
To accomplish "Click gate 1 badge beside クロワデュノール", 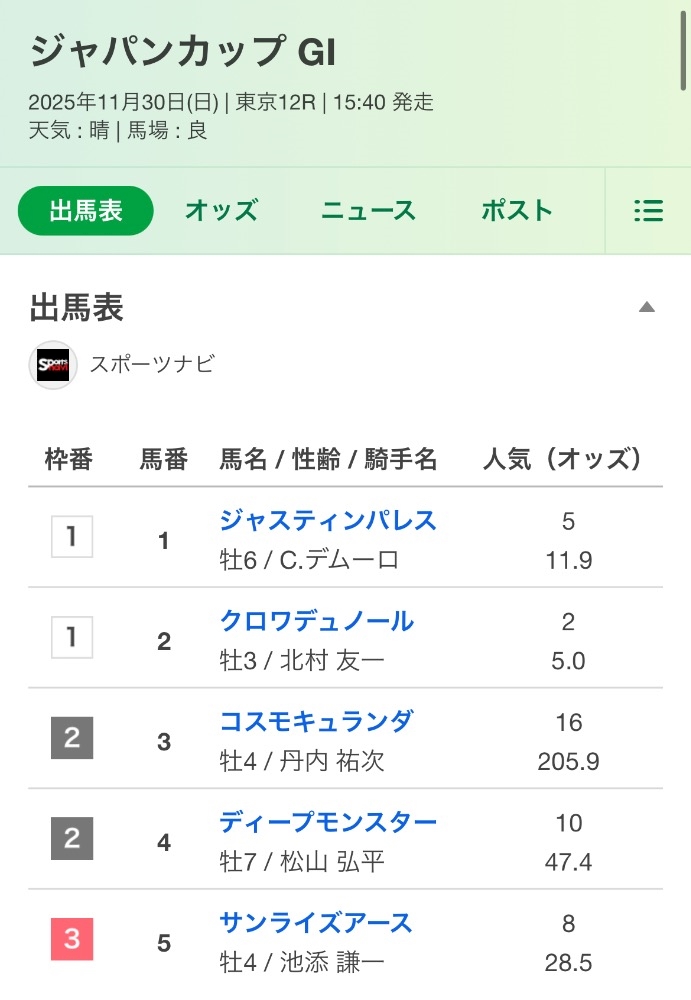I will (x=72, y=638).
